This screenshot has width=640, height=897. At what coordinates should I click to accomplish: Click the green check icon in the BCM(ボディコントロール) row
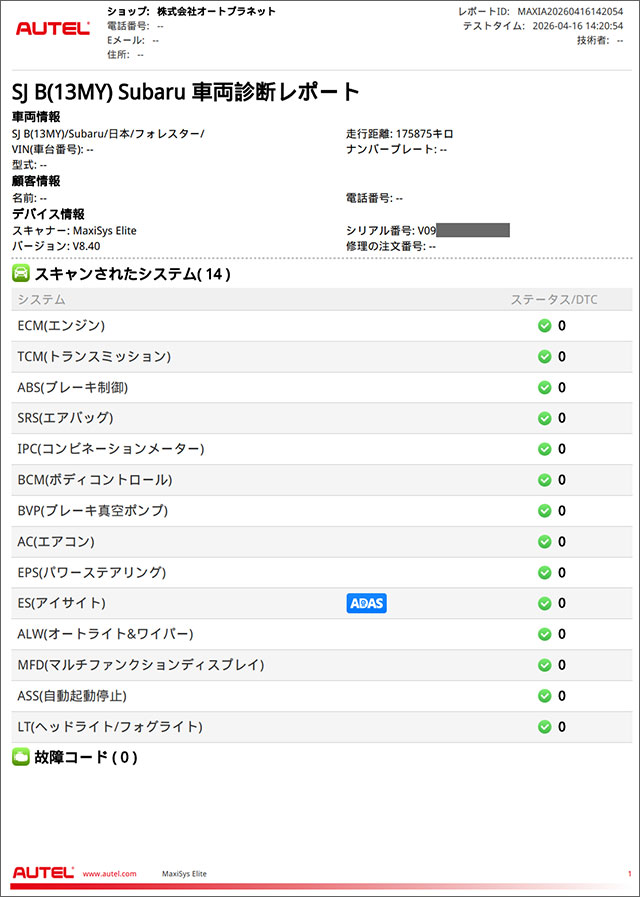click(544, 480)
